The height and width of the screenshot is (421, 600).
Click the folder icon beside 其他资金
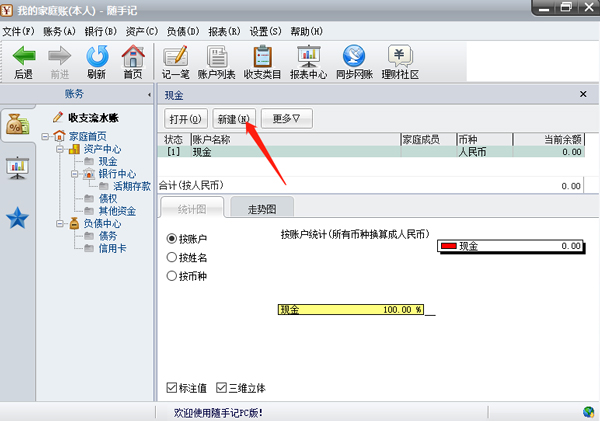(89, 211)
